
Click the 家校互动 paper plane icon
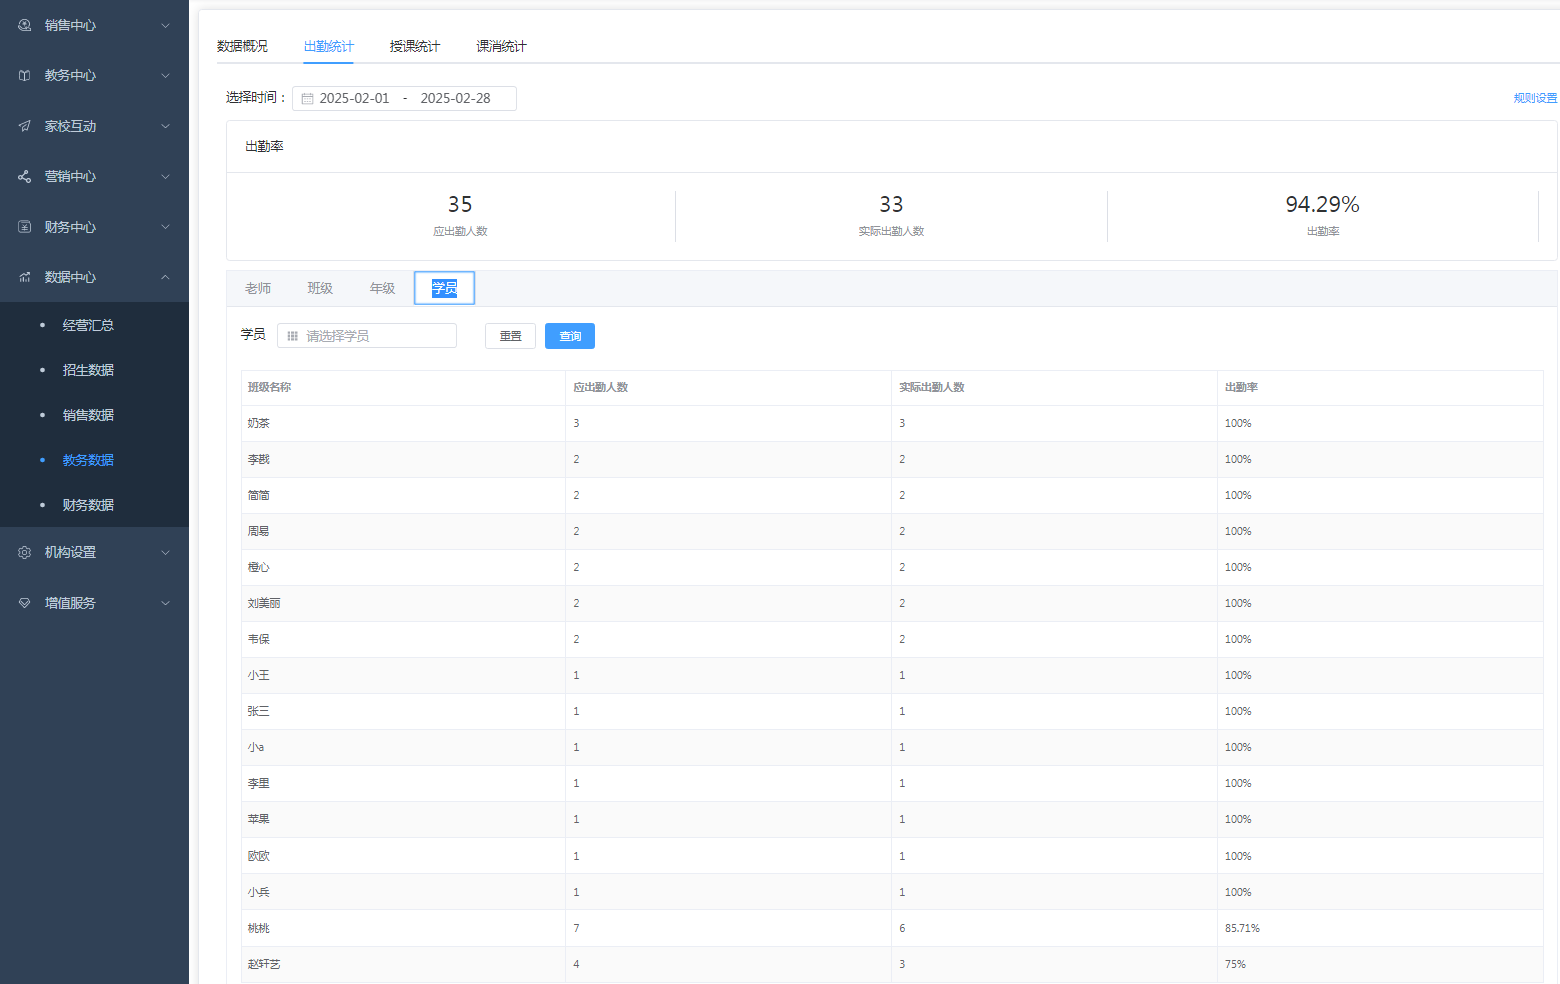pyautogui.click(x=25, y=126)
